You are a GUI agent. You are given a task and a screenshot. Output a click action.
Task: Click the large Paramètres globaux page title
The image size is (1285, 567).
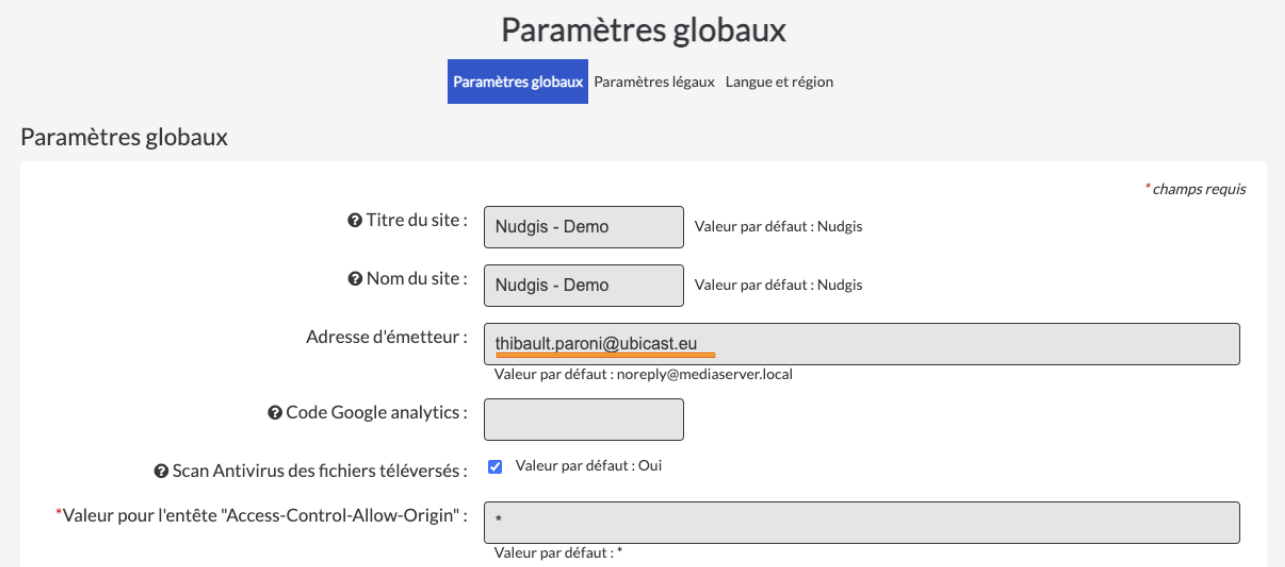[644, 31]
